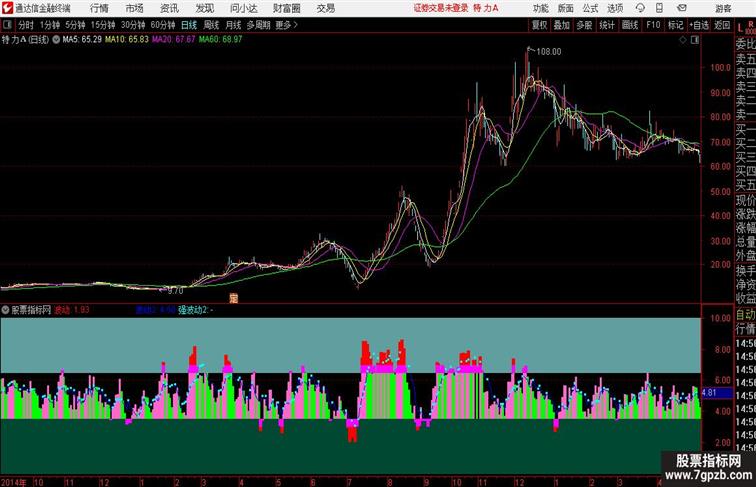Toggle the left panel layout icon
This screenshot has height=487, width=756.
point(7,25)
